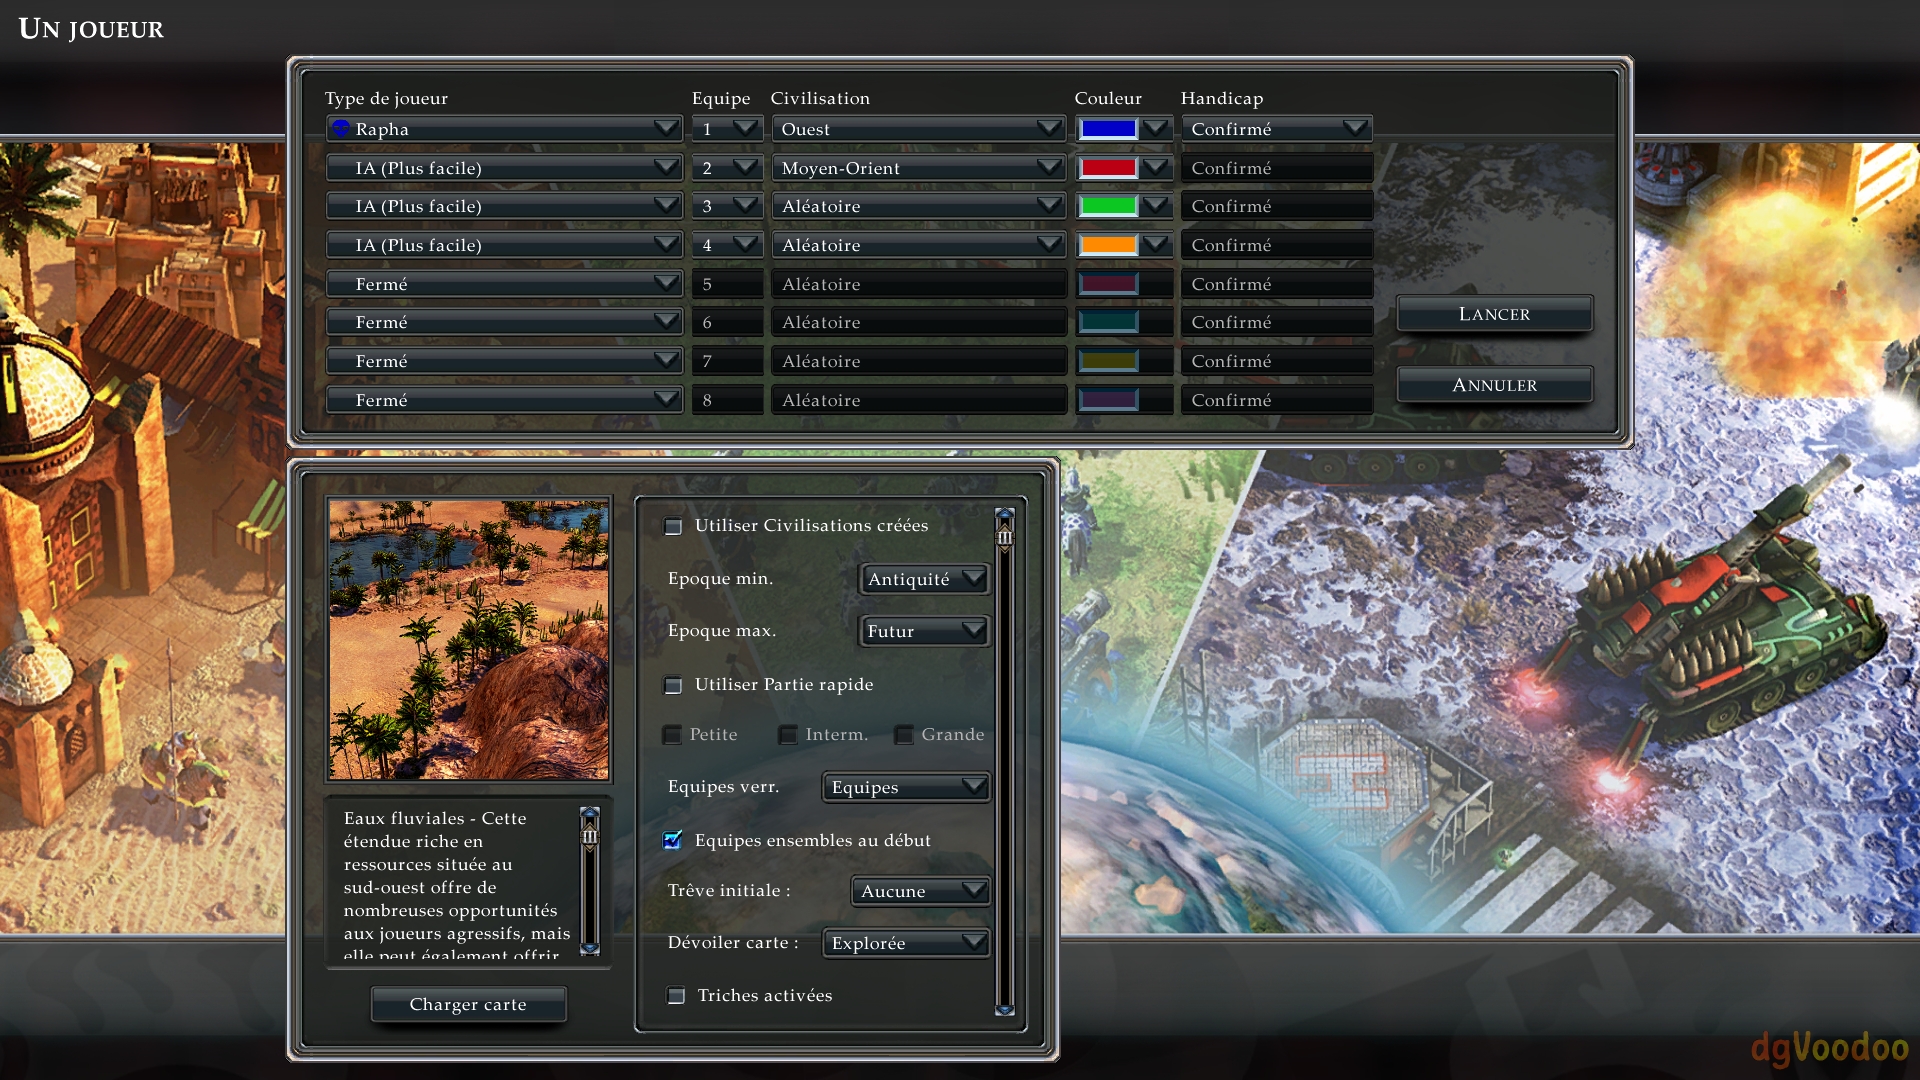Click the Handicap column header
Viewport: 1920px width, 1080px height.
(1222, 98)
